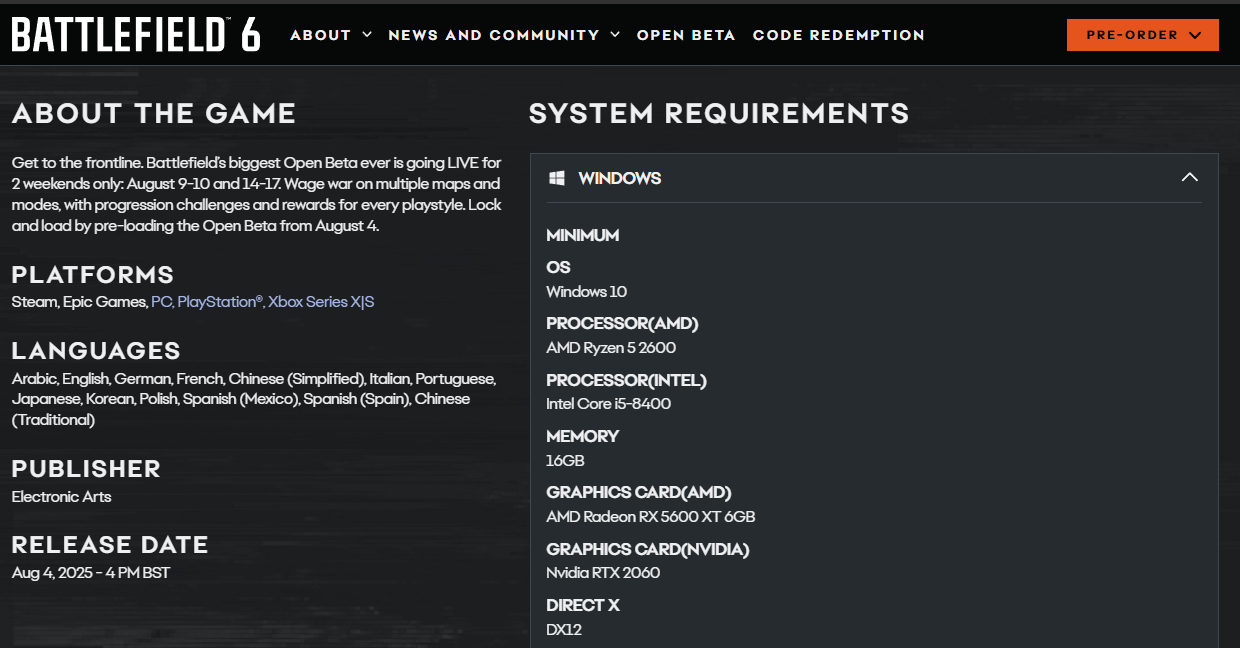
Task: Go to the Open Beta page
Action: [686, 35]
